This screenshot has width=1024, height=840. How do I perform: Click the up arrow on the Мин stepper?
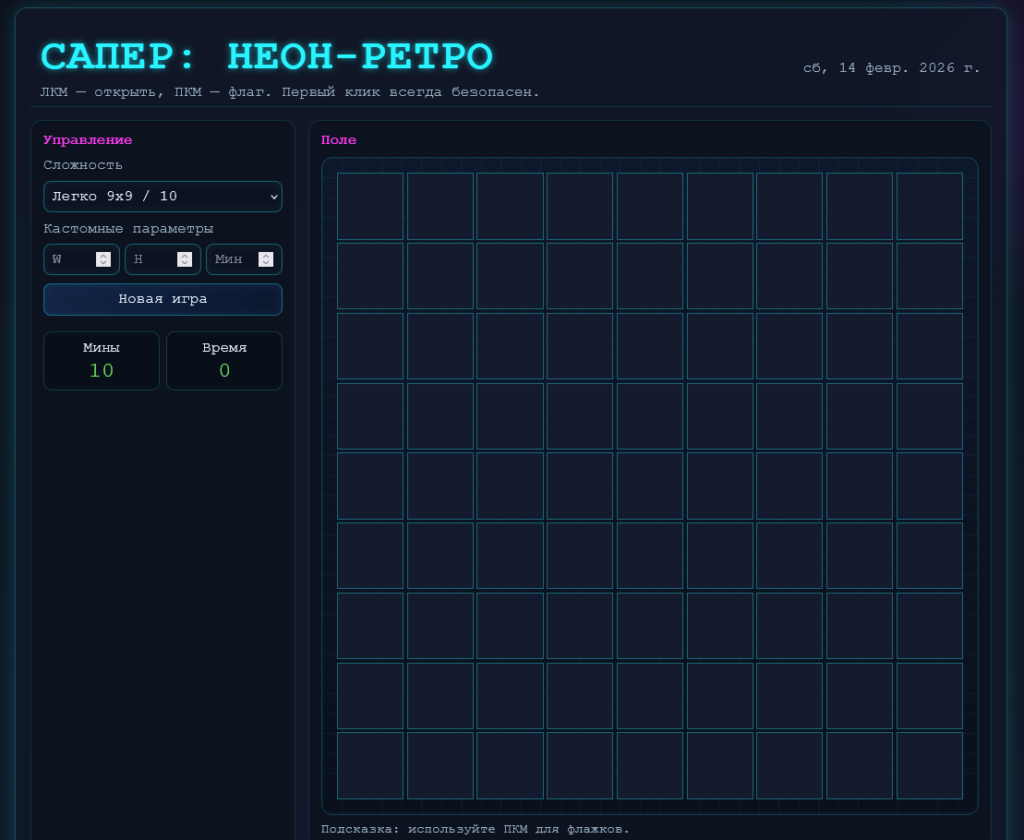point(266,255)
